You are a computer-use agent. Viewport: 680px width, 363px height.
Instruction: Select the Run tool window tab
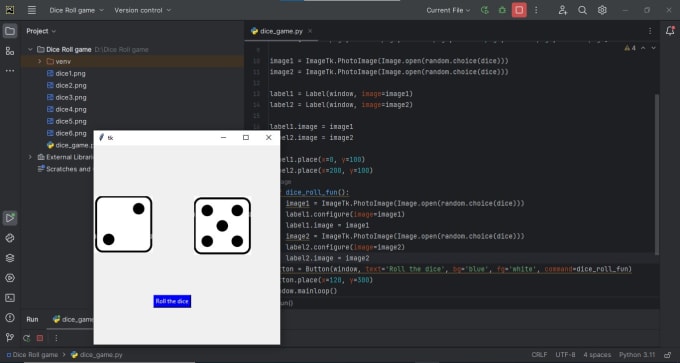(33, 319)
